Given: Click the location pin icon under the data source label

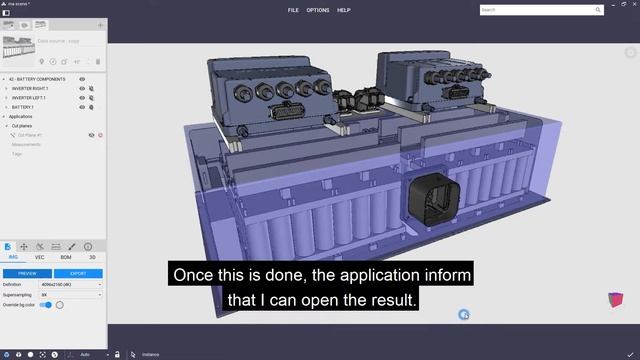Looking at the screenshot, I should click(42, 62).
